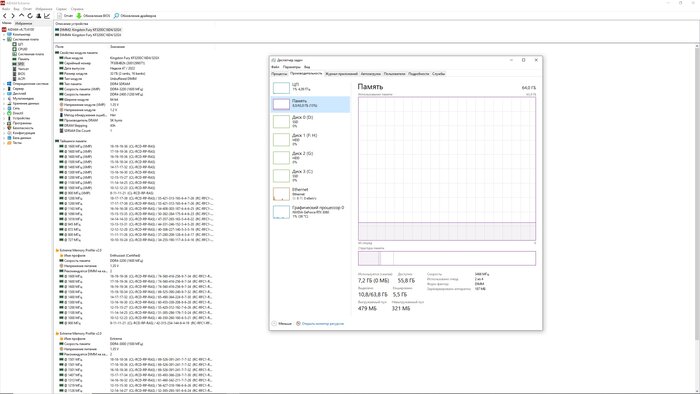Click the Back arrow in AIDA64 toolbar

[5, 16]
